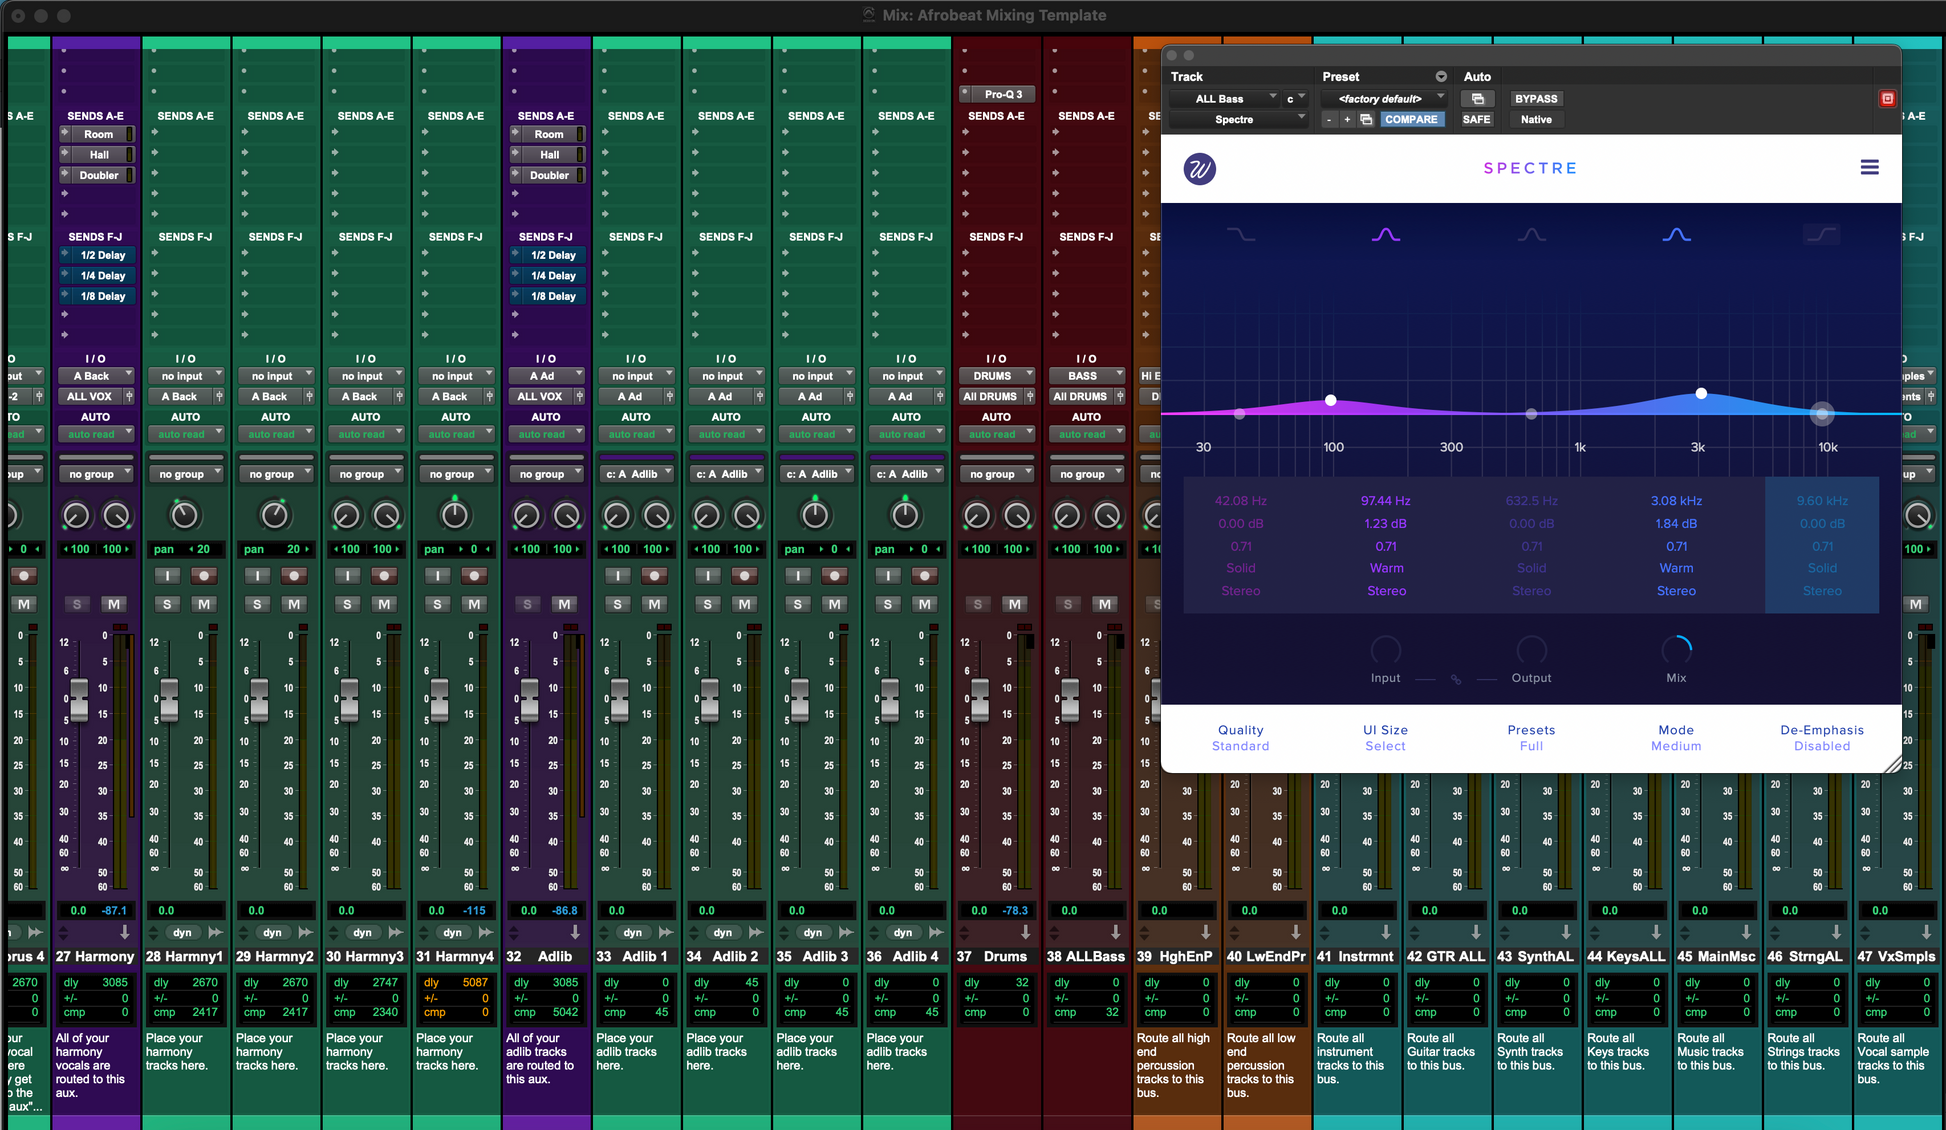1946x1130 pixels.
Task: Click the 37 Drums volume fader
Action: [x=980, y=697]
